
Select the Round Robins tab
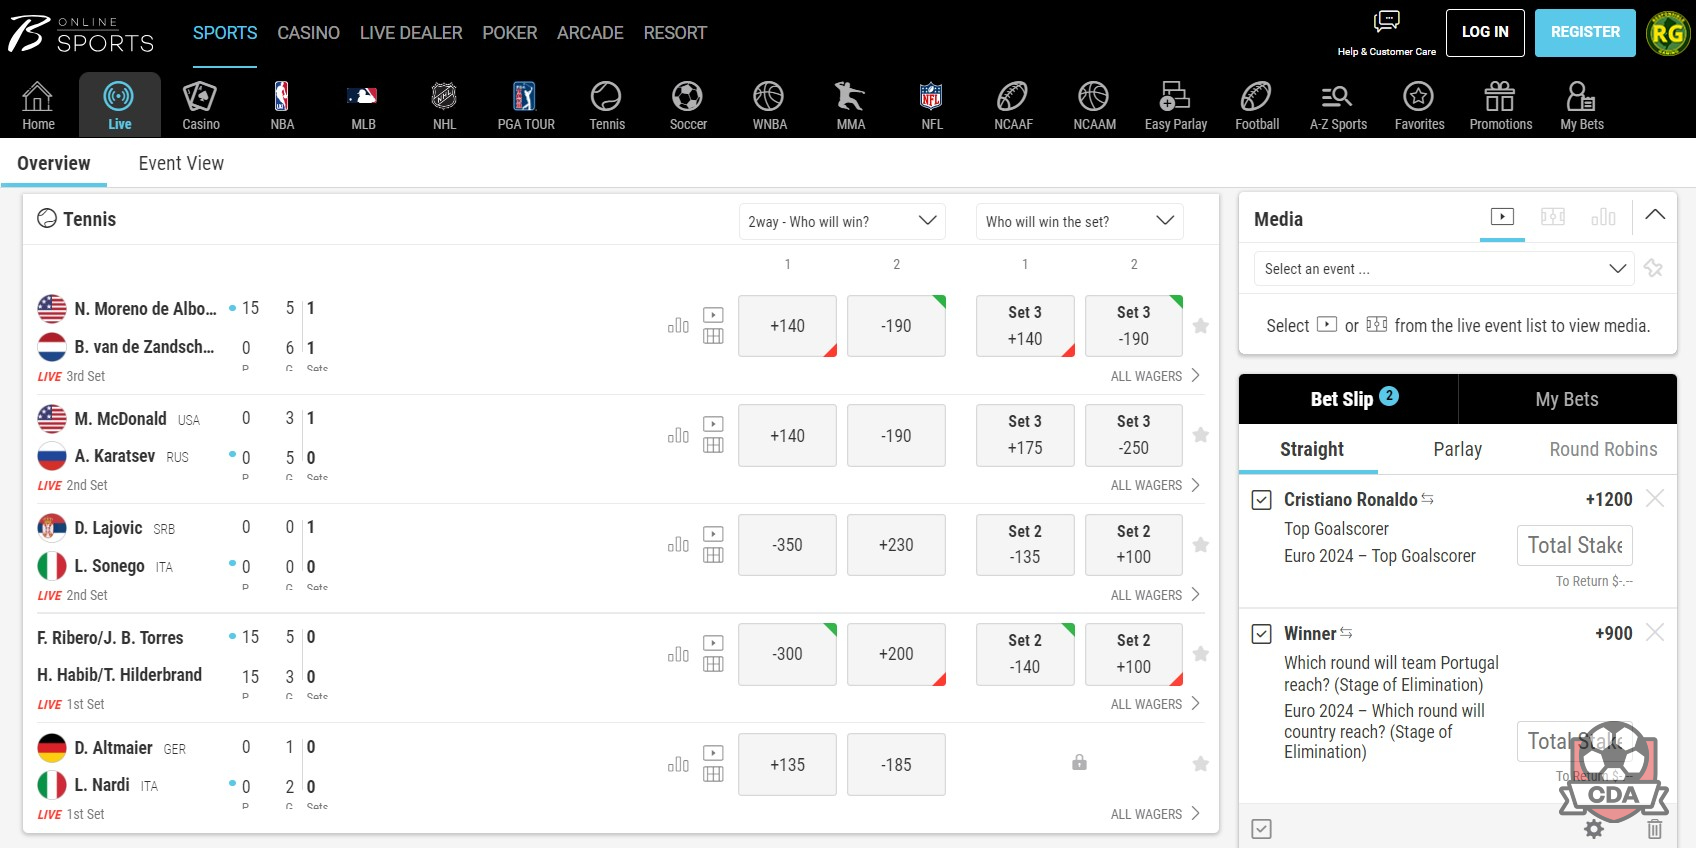[1603, 449]
